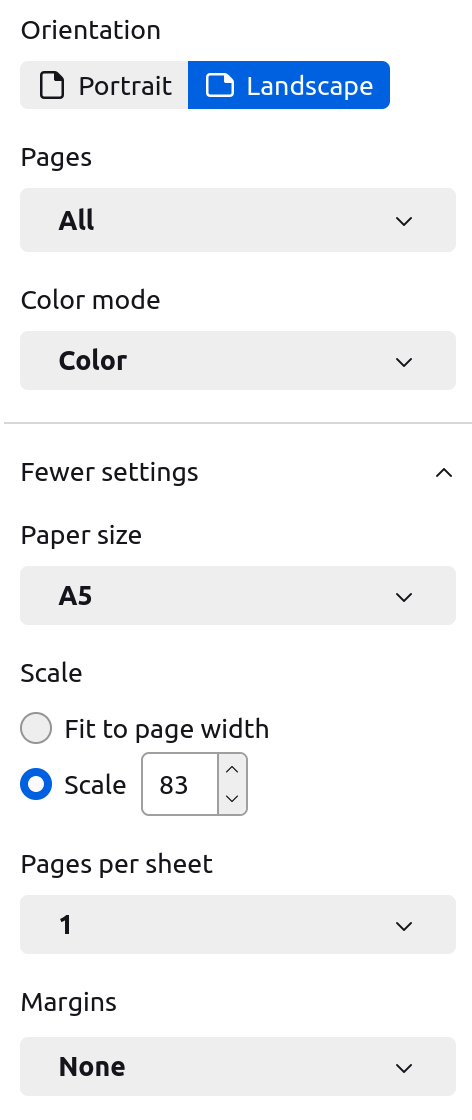Collapse settings with the Fewer settings chevron
472x1120 pixels.
click(x=444, y=473)
